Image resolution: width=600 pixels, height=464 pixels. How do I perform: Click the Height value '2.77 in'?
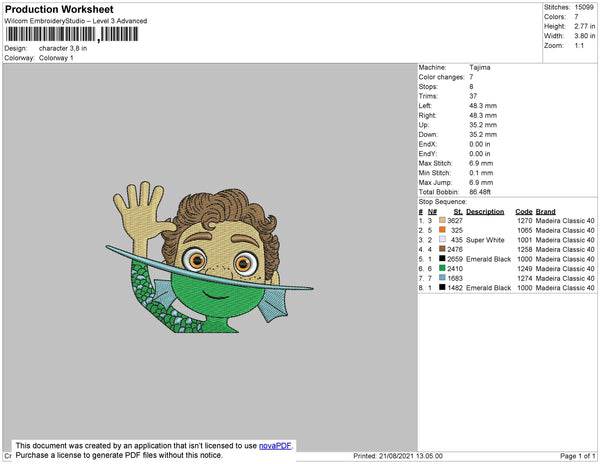585,26
